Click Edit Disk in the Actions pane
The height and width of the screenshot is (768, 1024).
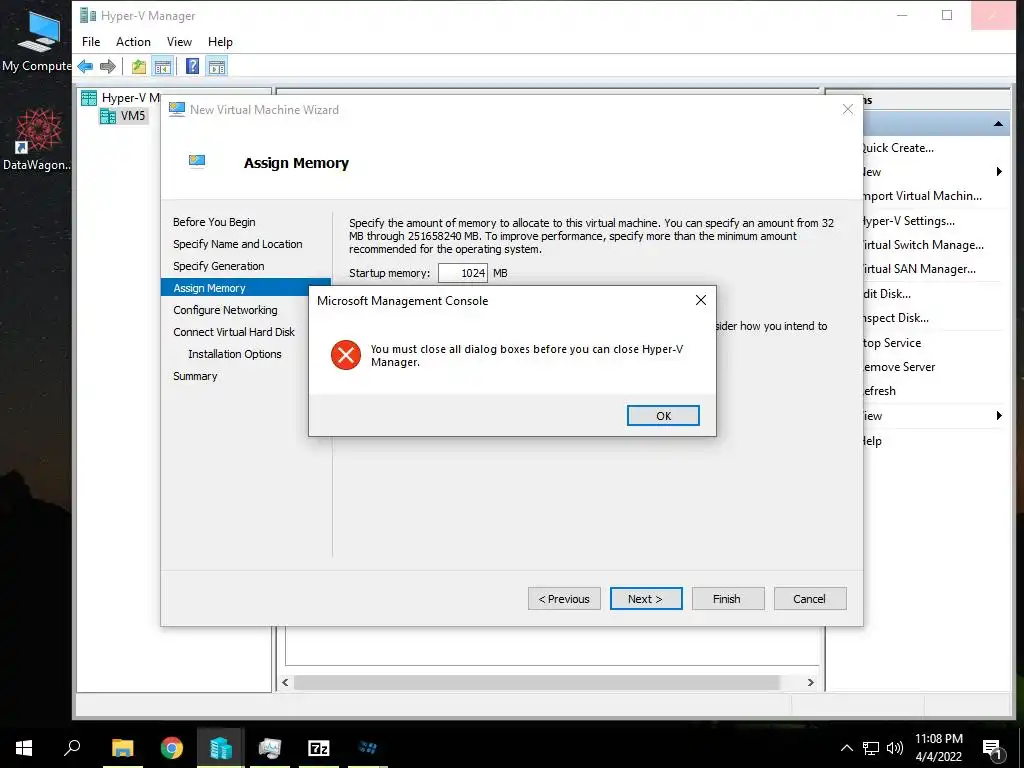coord(887,294)
